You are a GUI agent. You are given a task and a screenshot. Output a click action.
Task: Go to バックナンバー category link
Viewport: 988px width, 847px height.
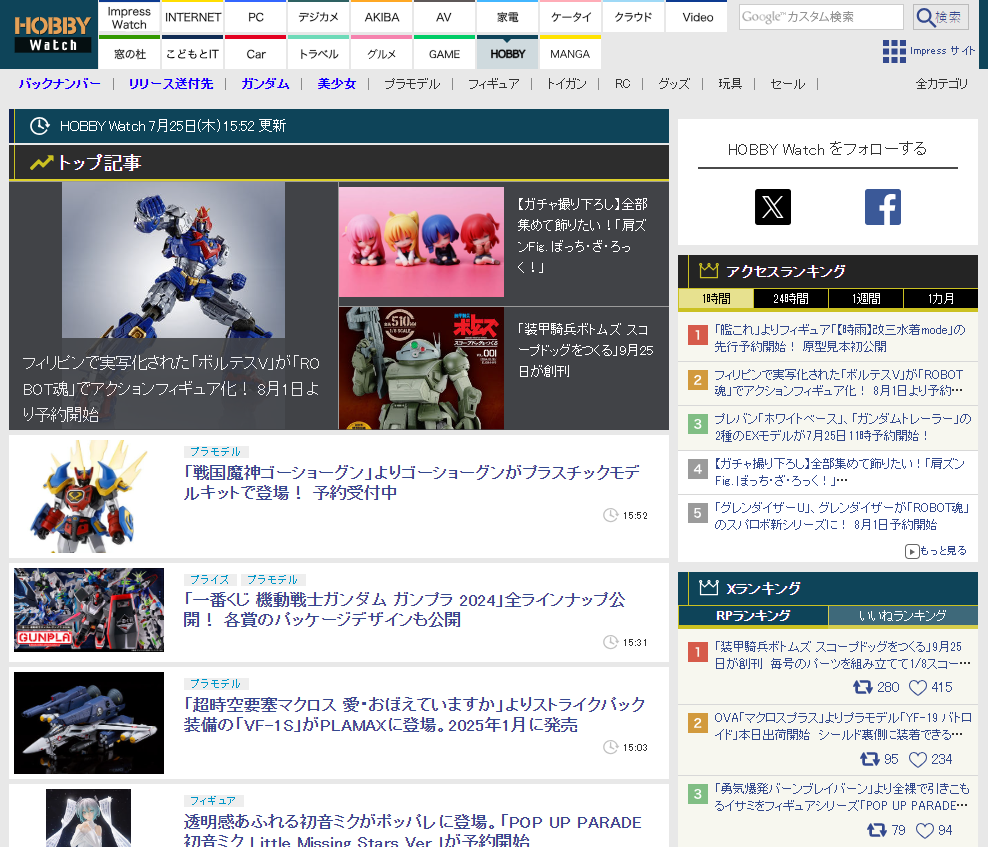tap(59, 84)
